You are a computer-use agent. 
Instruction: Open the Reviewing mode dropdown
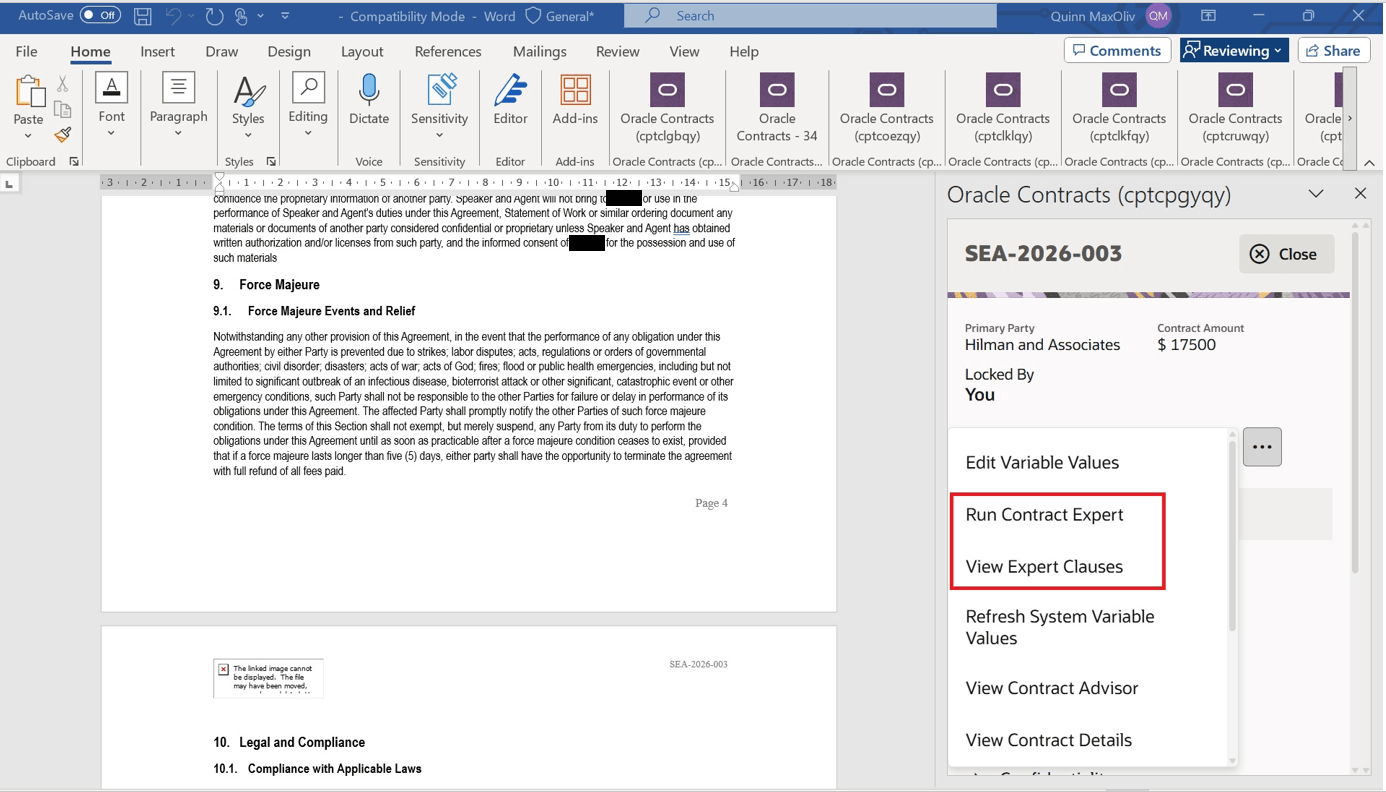(1234, 51)
